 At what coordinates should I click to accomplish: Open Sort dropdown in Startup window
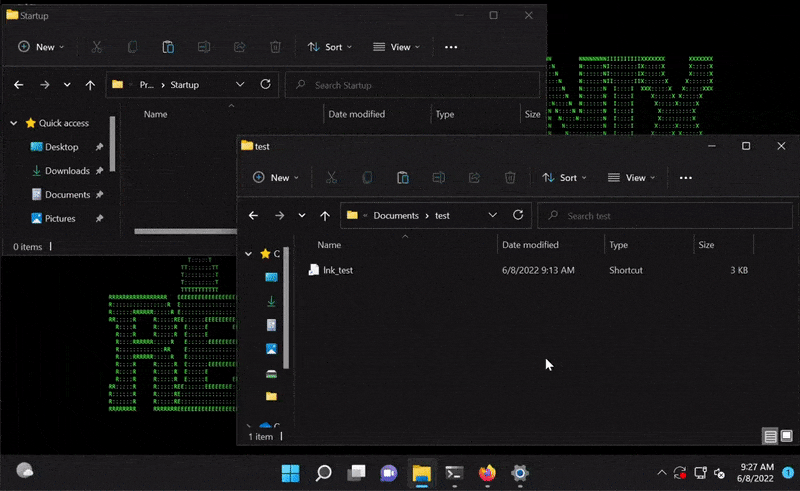[x=325, y=47]
